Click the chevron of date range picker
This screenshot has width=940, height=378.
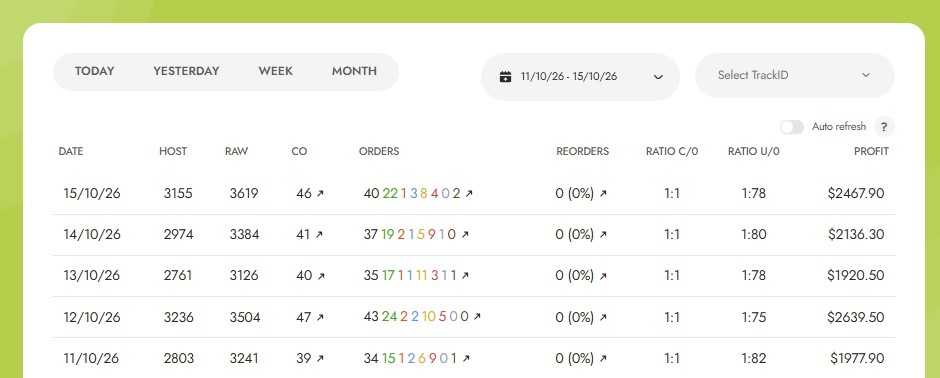point(658,77)
